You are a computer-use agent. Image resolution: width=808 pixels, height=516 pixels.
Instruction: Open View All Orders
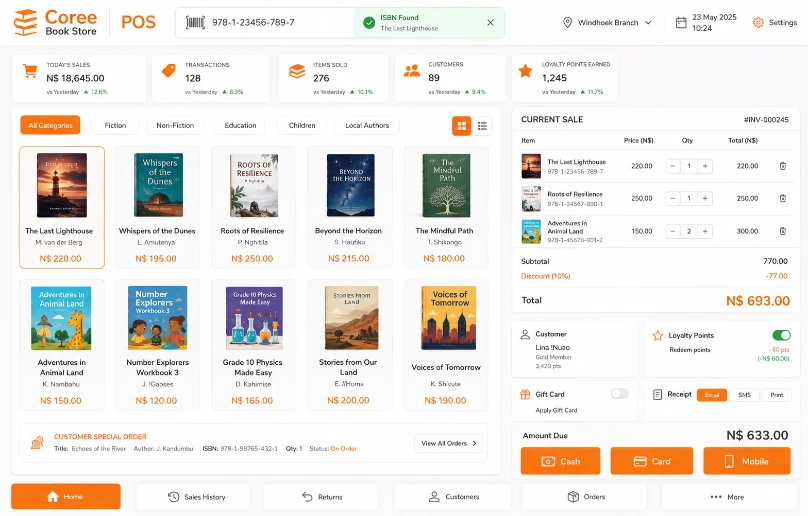[448, 443]
